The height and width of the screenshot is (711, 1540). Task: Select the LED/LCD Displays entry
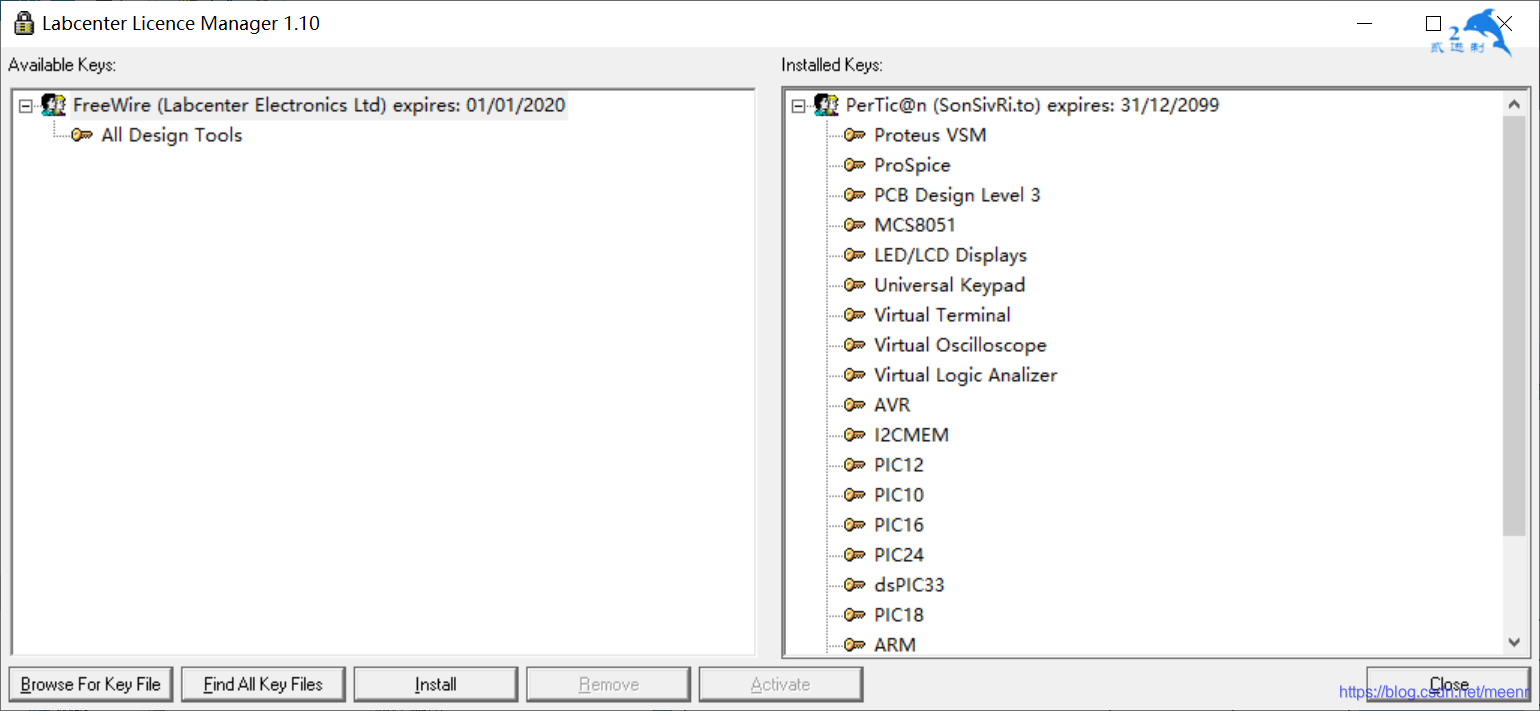coord(950,255)
